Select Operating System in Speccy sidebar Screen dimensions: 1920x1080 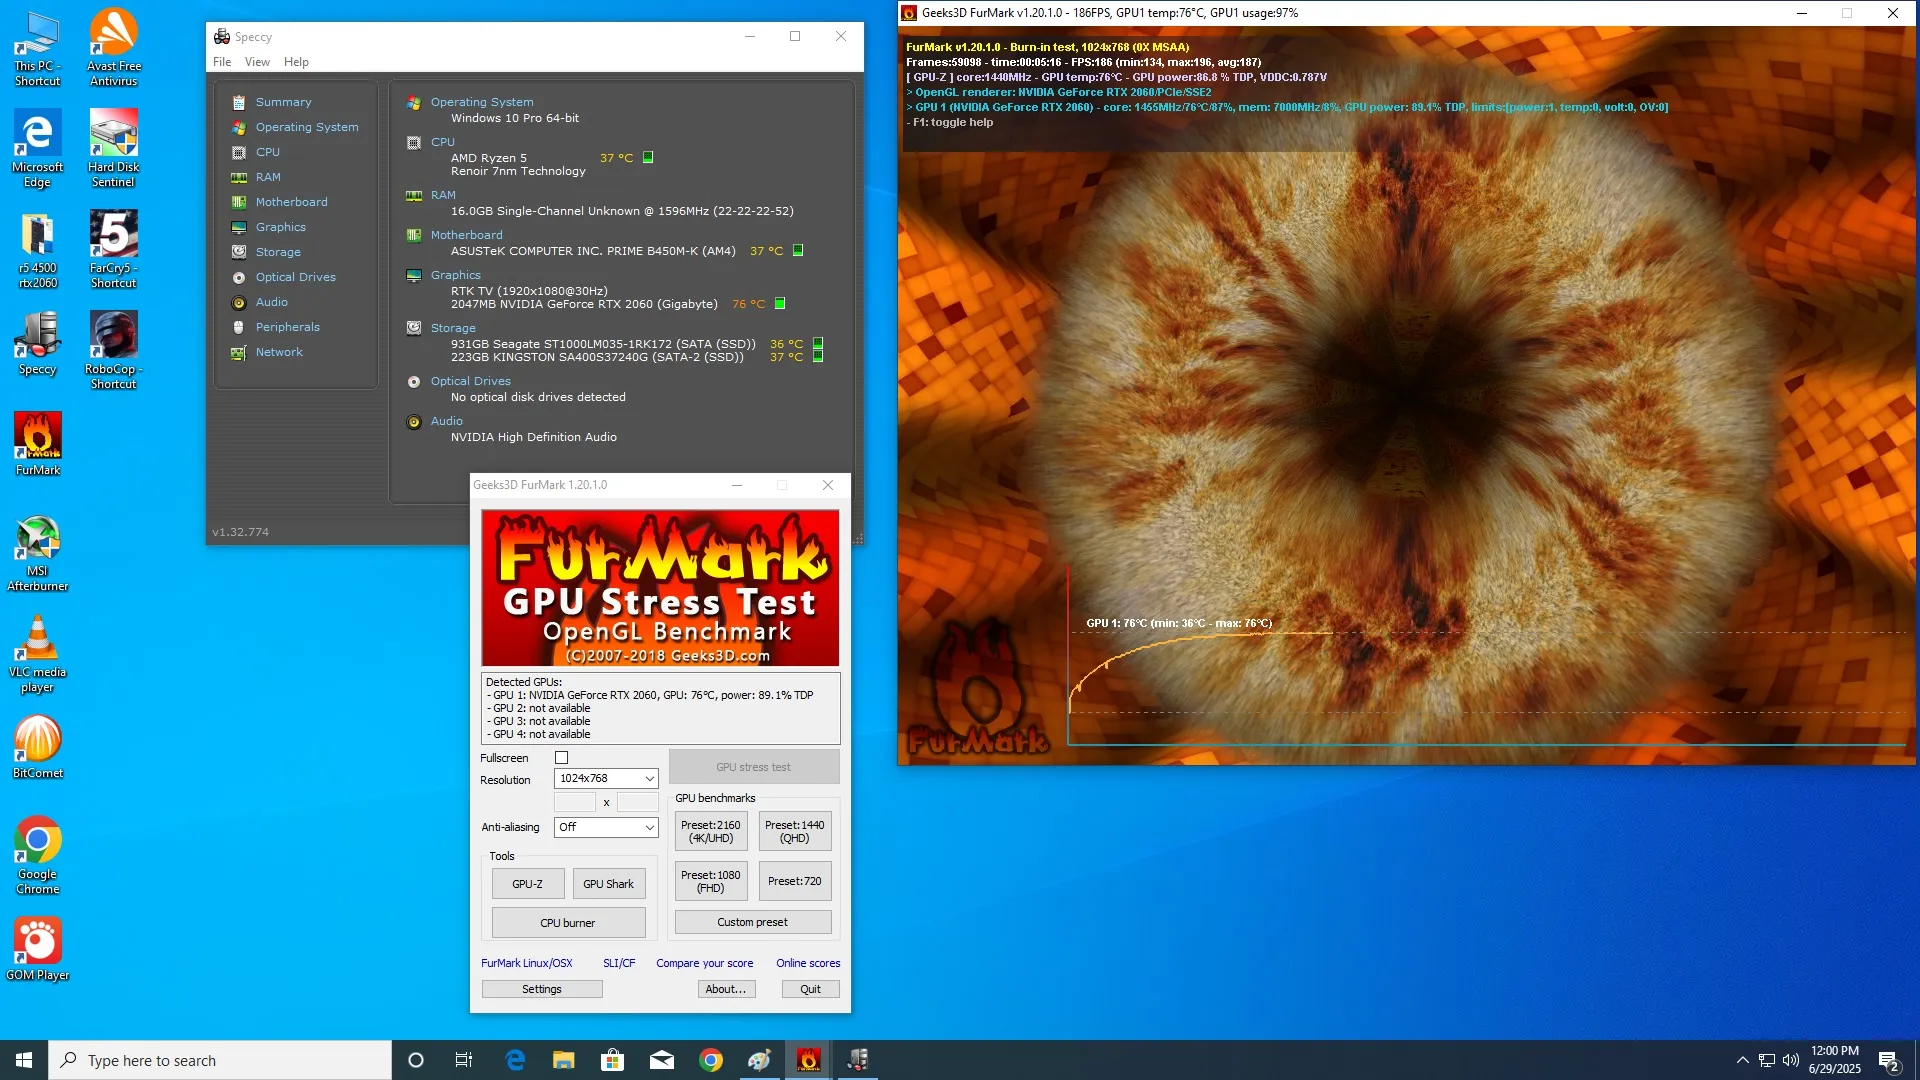tap(306, 127)
